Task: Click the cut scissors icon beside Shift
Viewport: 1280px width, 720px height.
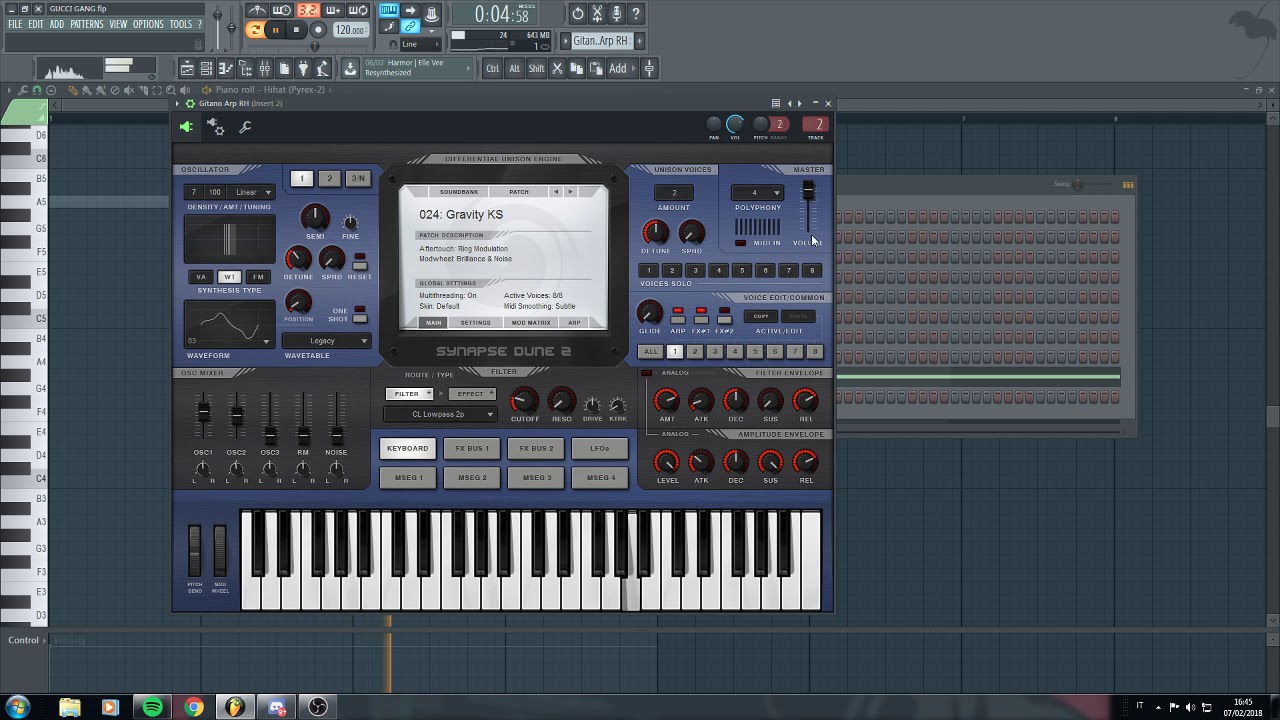Action: click(x=557, y=68)
